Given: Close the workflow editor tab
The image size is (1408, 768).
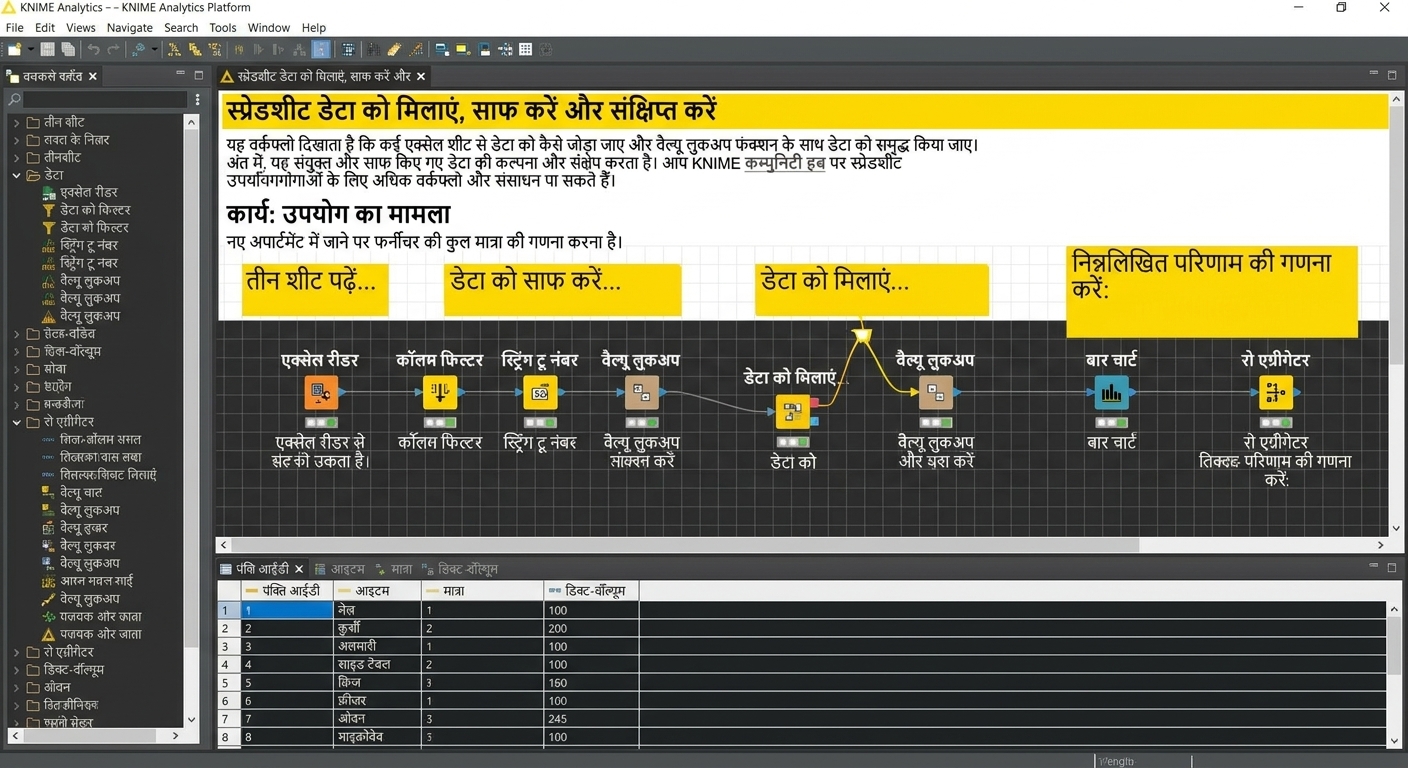Looking at the screenshot, I should click(421, 76).
